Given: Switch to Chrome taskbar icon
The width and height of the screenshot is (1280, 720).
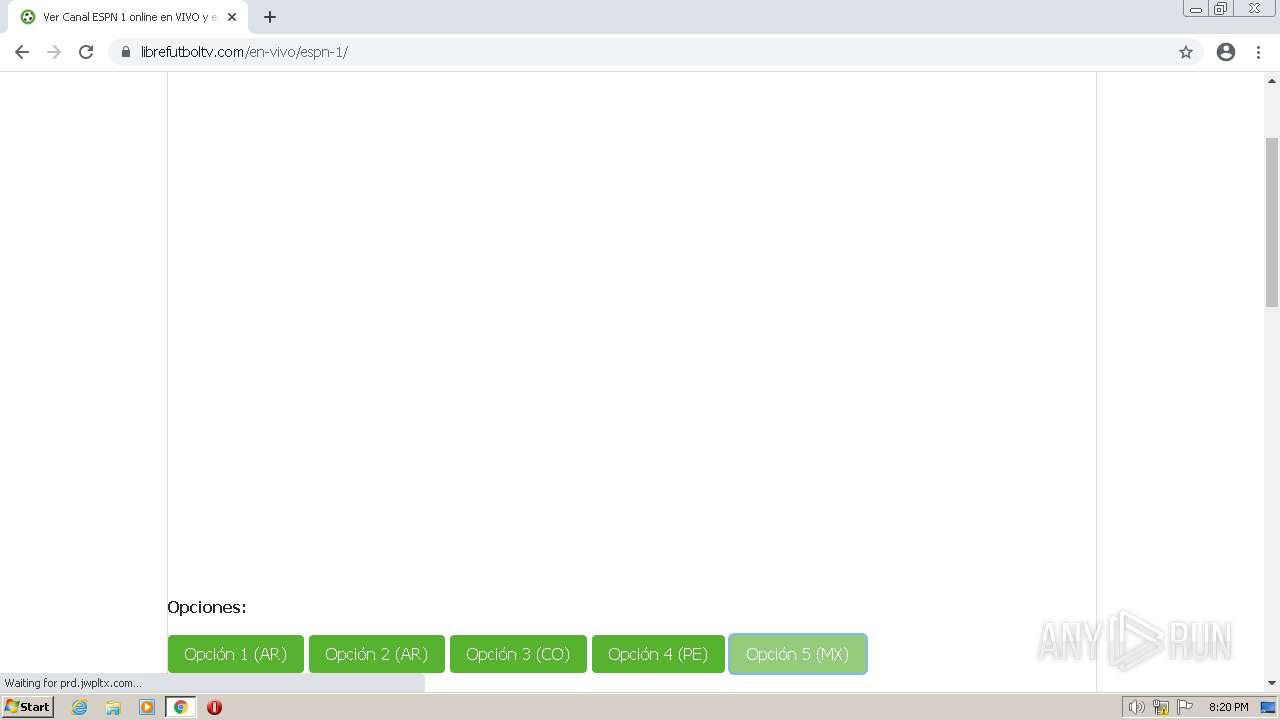Looking at the screenshot, I should 180,707.
